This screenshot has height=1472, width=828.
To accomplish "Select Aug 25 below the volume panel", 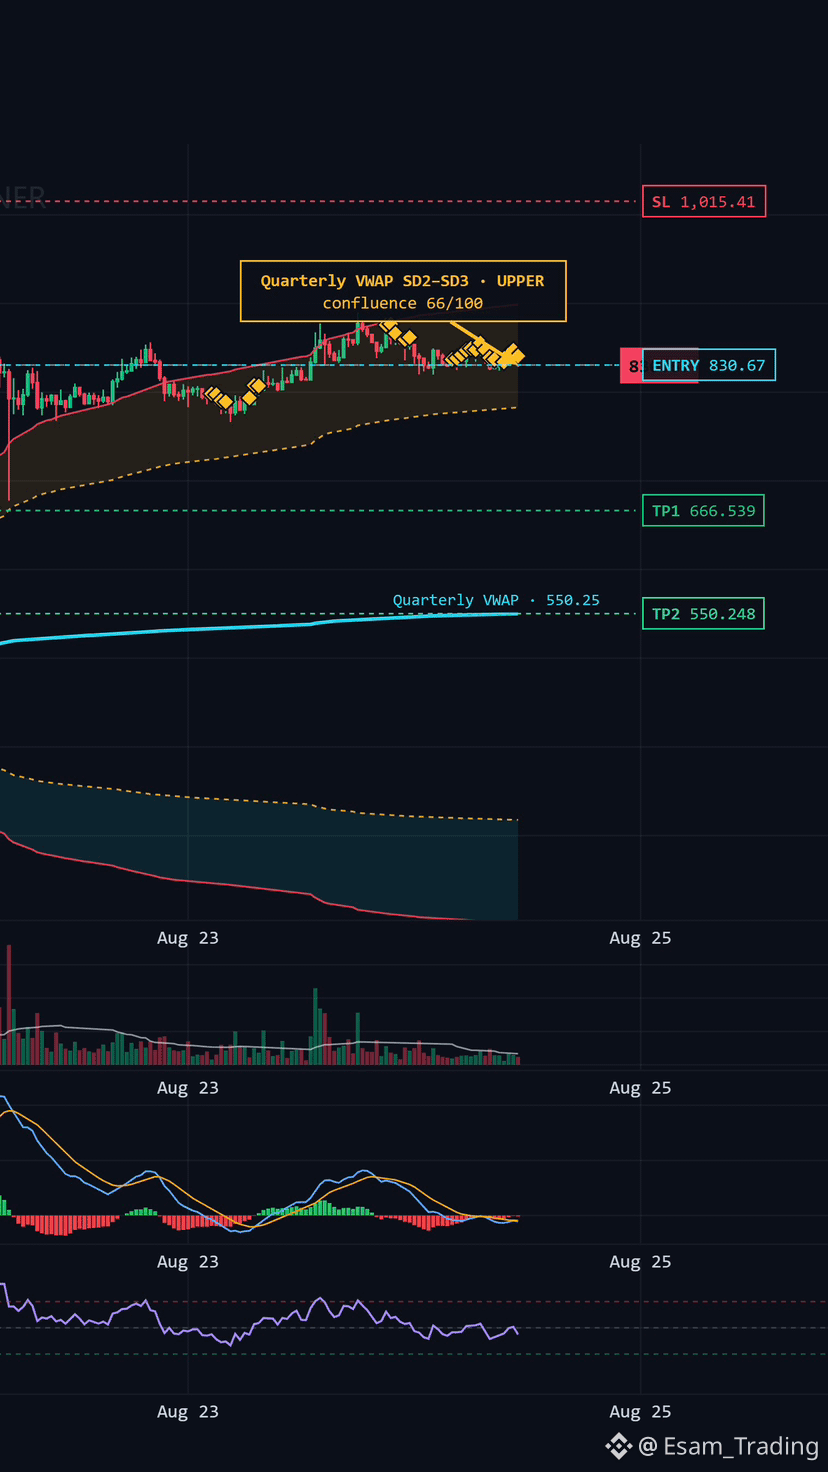I will click(x=640, y=1088).
